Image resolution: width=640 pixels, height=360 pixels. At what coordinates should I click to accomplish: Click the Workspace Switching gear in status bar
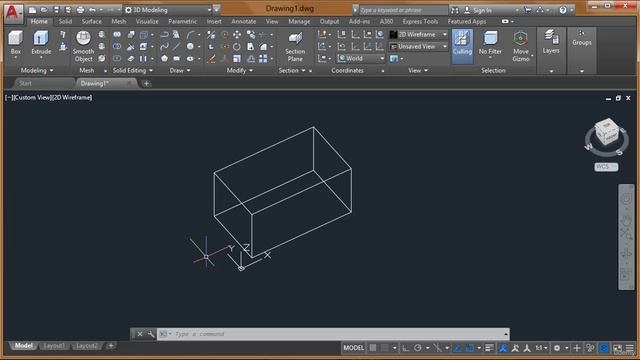coord(557,348)
